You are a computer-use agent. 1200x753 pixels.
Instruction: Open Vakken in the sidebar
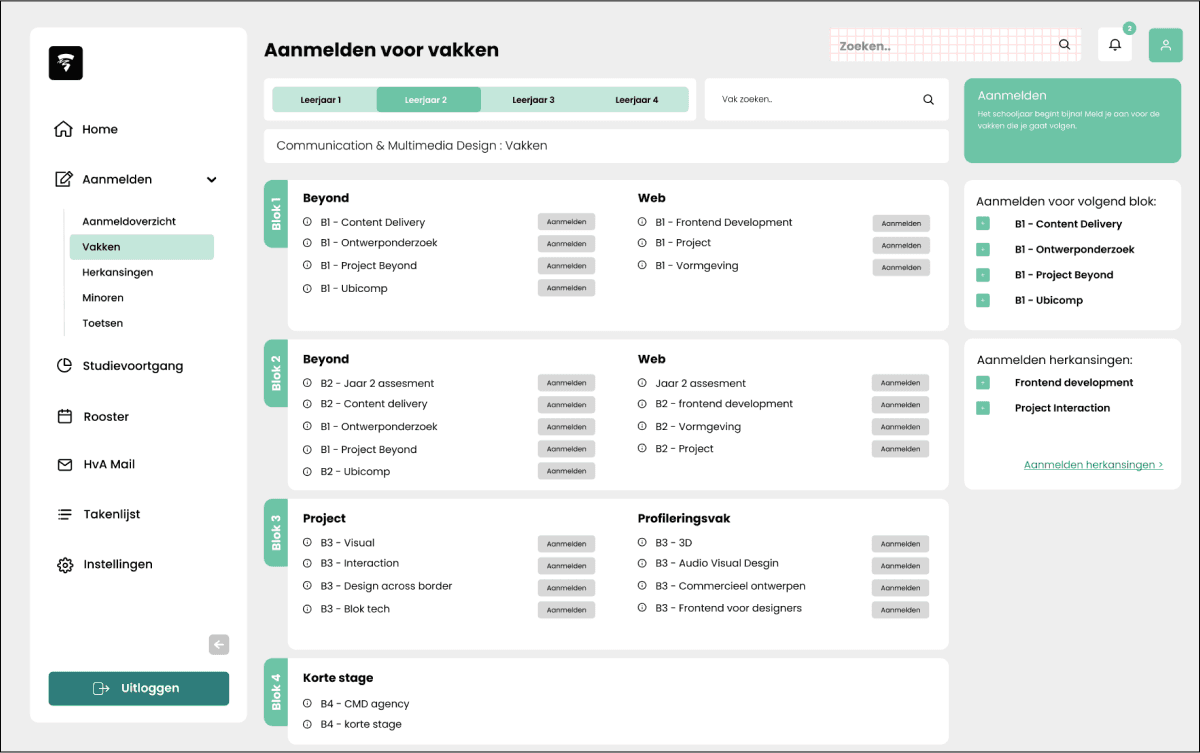click(141, 247)
